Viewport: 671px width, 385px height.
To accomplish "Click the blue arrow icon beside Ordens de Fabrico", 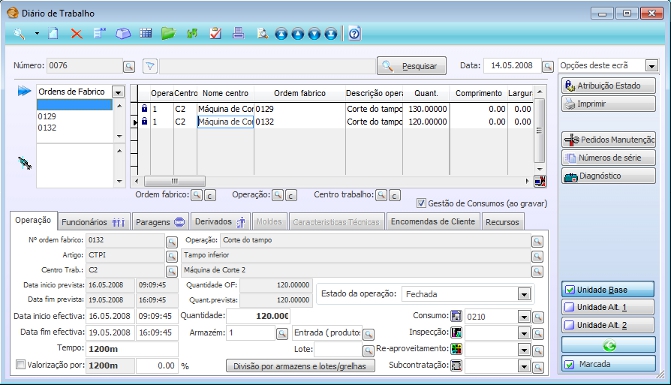I will click(24, 91).
